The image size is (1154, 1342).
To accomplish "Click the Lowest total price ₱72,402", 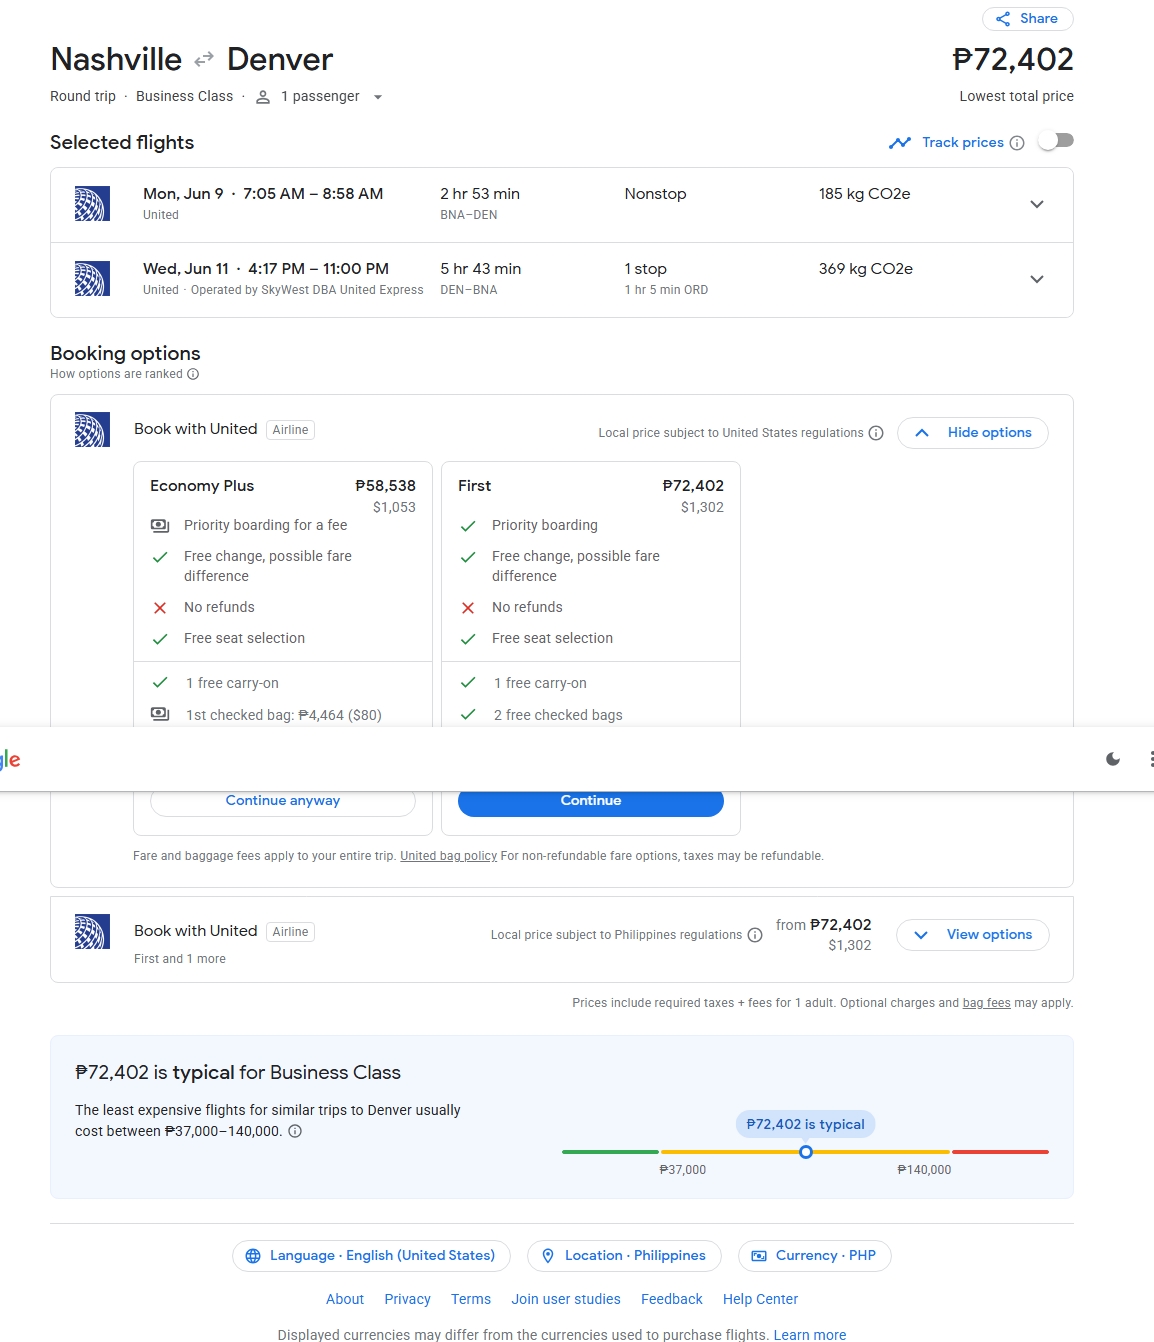I will [1013, 60].
